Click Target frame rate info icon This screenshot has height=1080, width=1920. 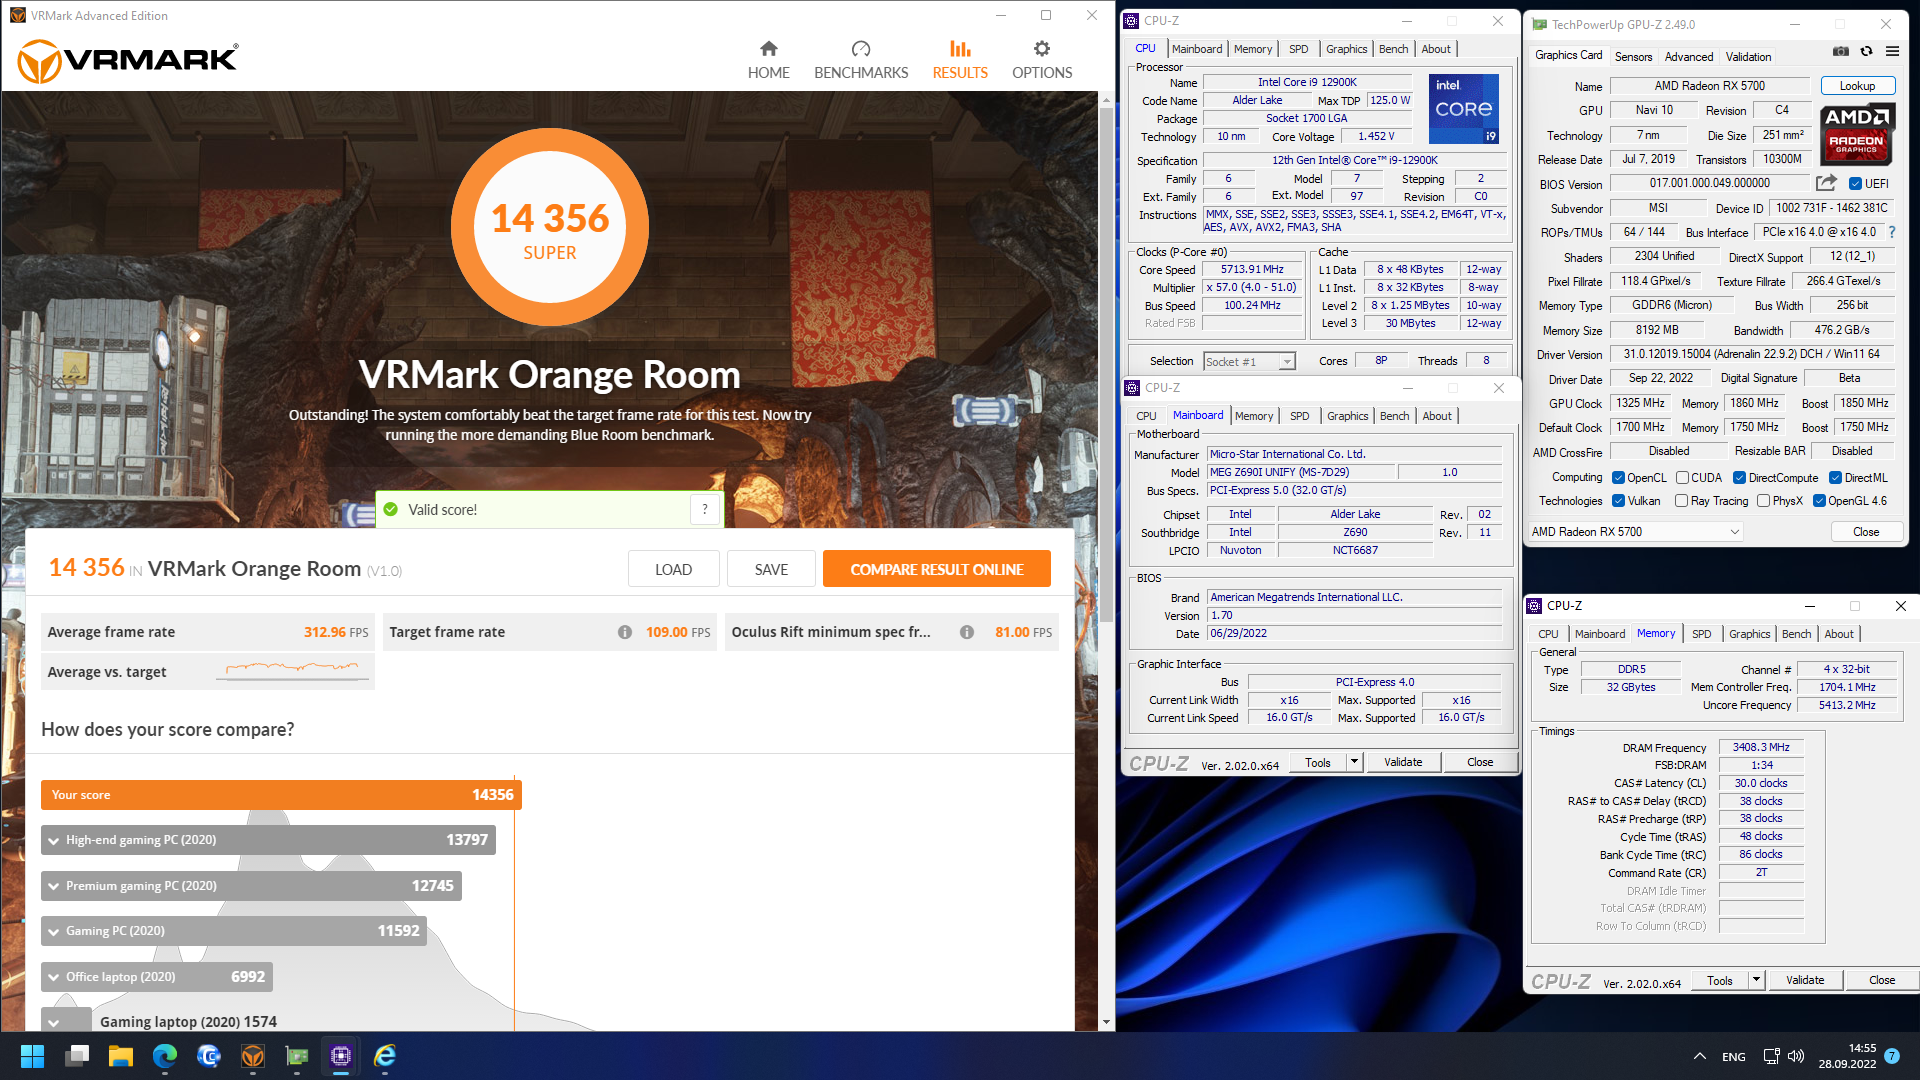pyautogui.click(x=625, y=632)
